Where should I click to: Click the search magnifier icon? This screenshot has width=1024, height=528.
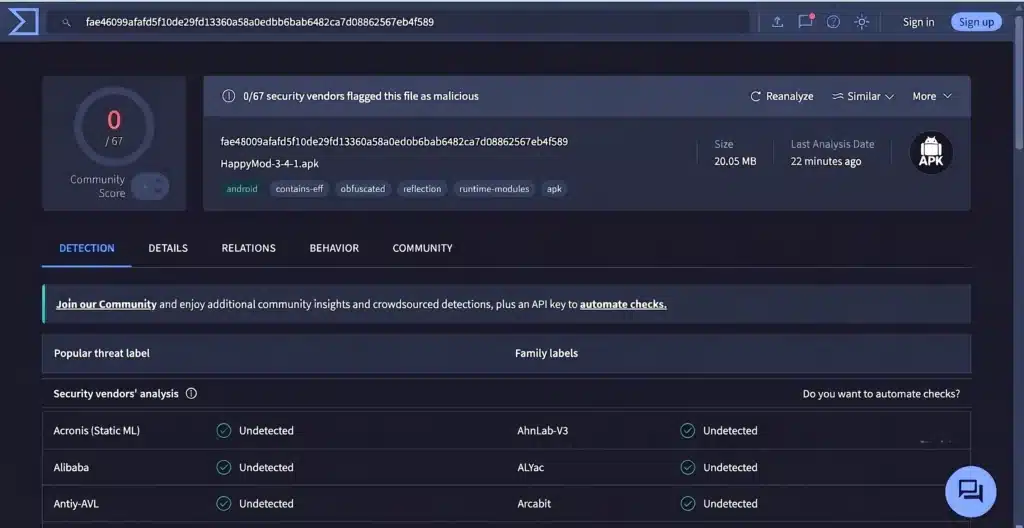(66, 22)
